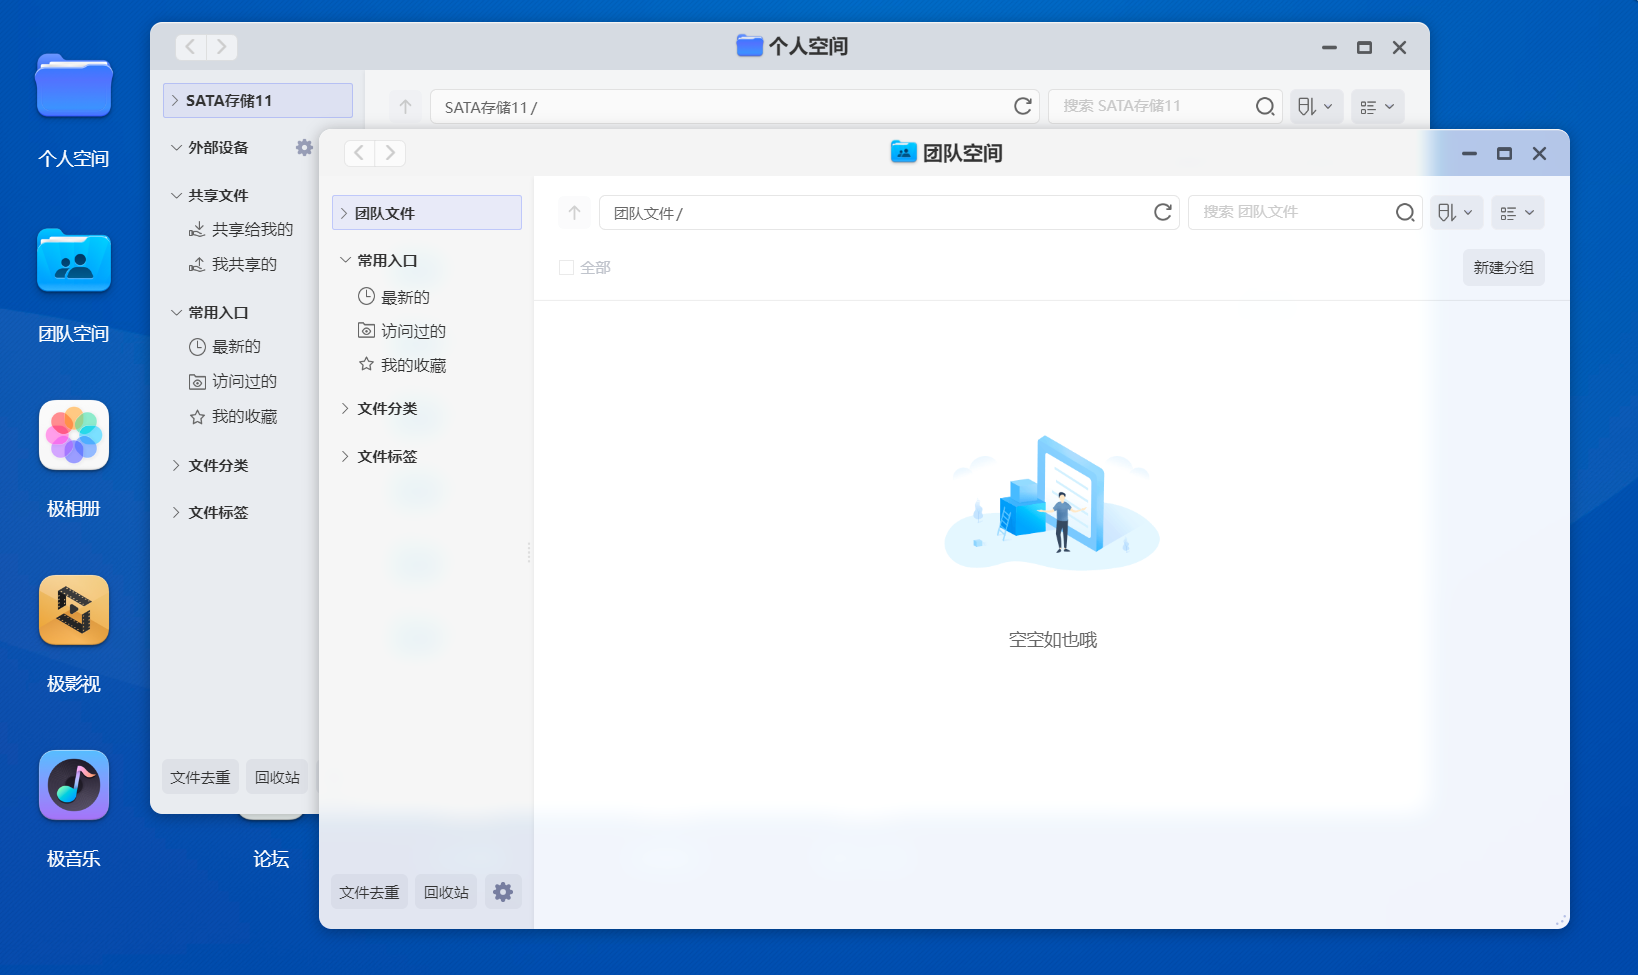The image size is (1638, 975).
Task: Check the 全部 select-all checkbox
Action: [x=566, y=267]
